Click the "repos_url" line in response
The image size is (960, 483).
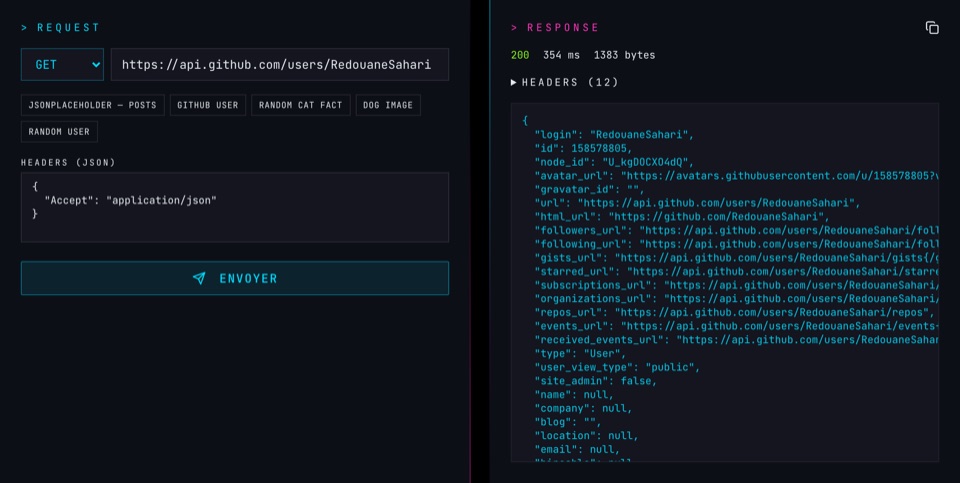[x=735, y=312]
